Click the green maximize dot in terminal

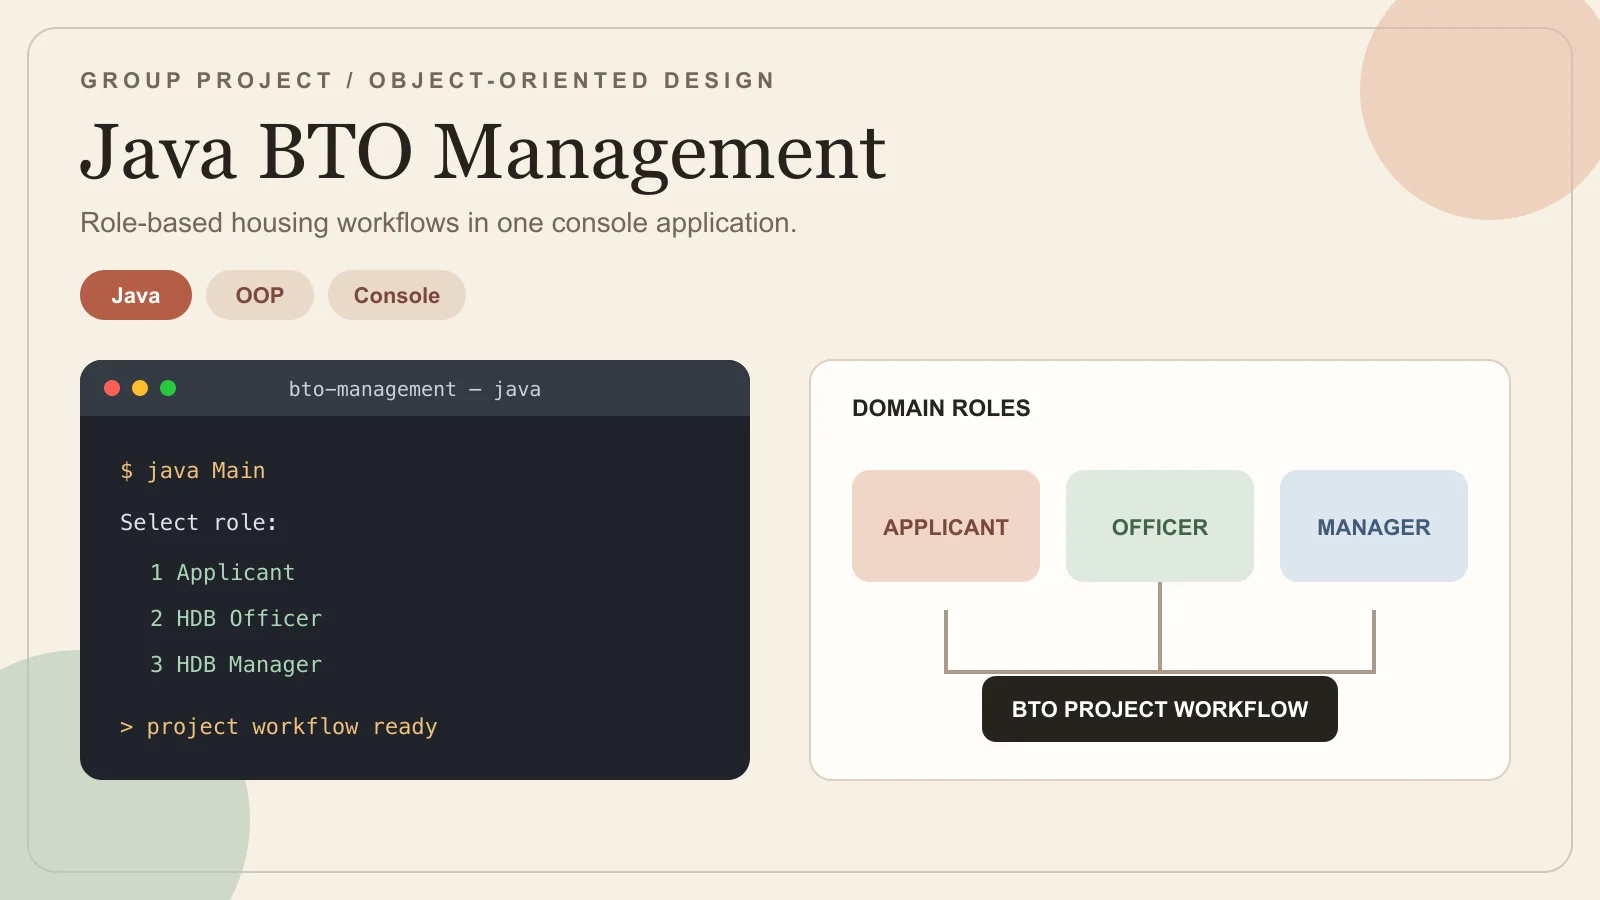168,388
